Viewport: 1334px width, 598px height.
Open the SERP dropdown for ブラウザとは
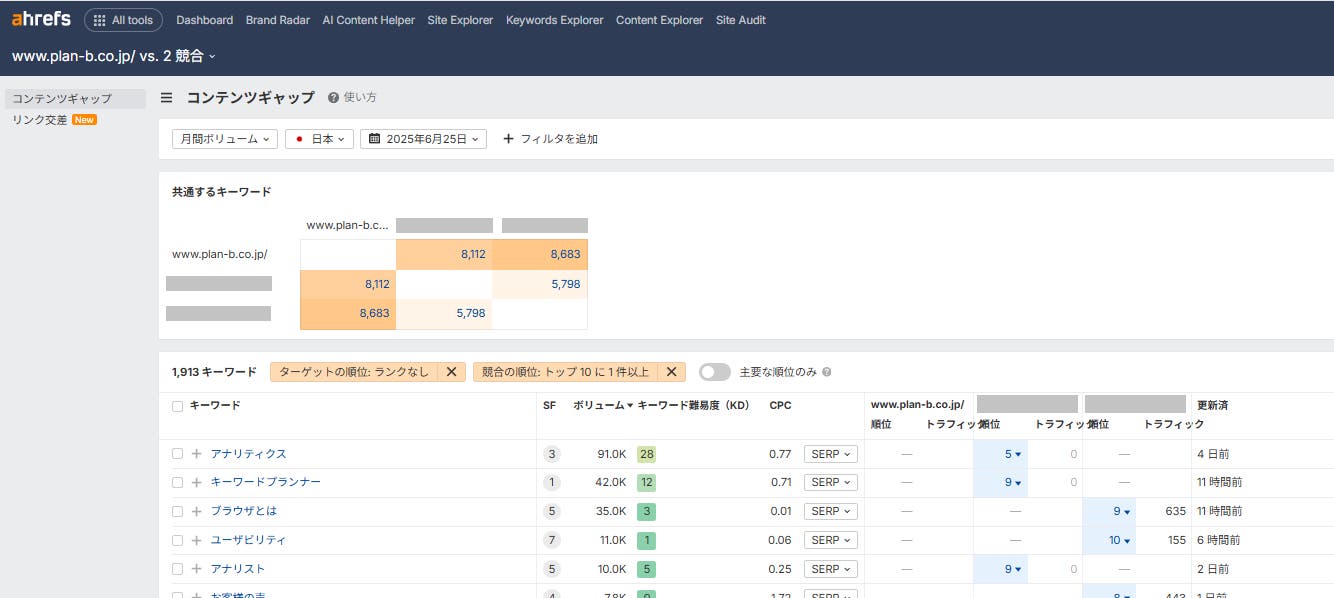830,511
